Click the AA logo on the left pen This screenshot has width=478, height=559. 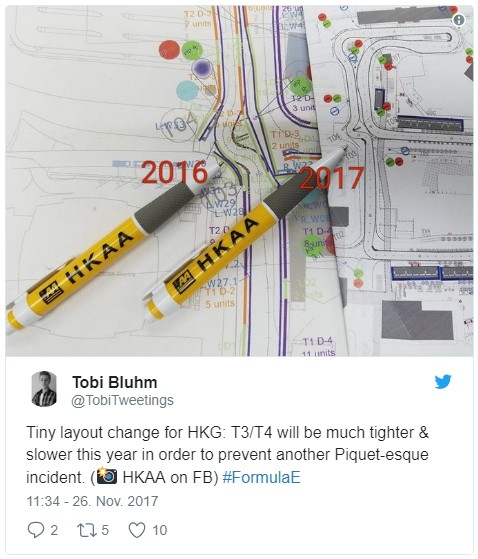(x=51, y=294)
